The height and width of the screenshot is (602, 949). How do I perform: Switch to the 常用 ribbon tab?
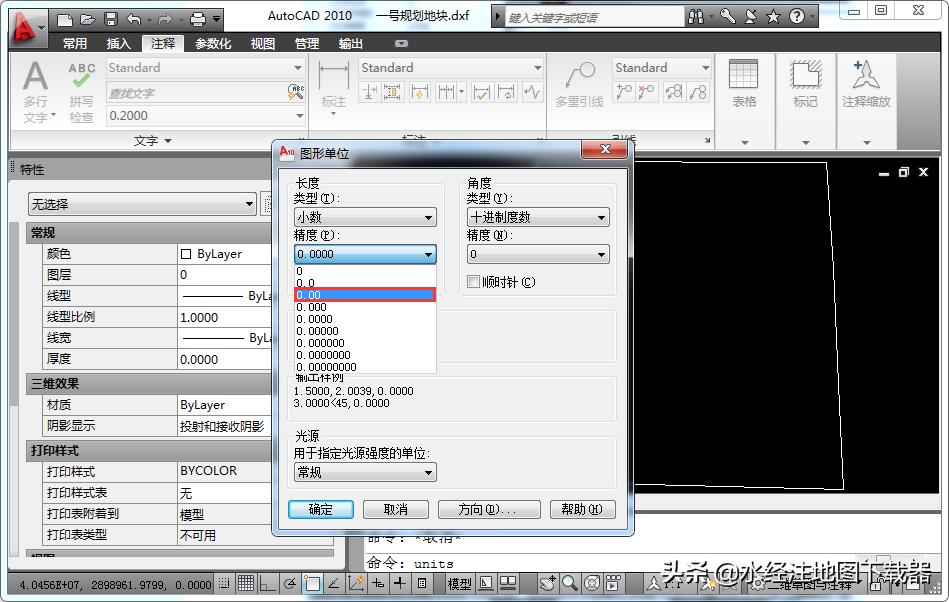pyautogui.click(x=75, y=44)
